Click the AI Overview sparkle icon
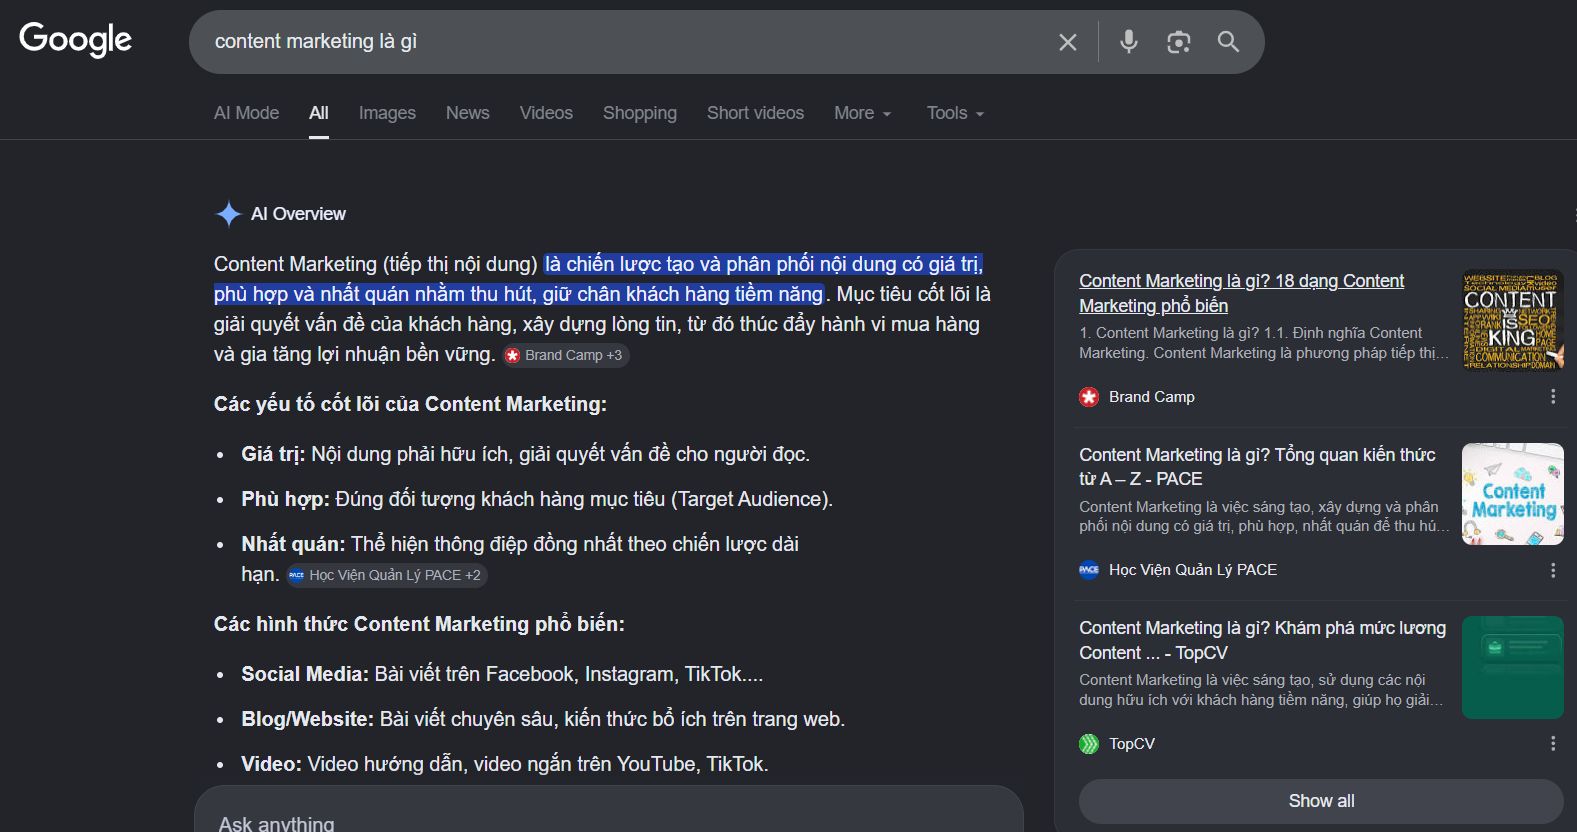The height and width of the screenshot is (832, 1577). pyautogui.click(x=228, y=214)
